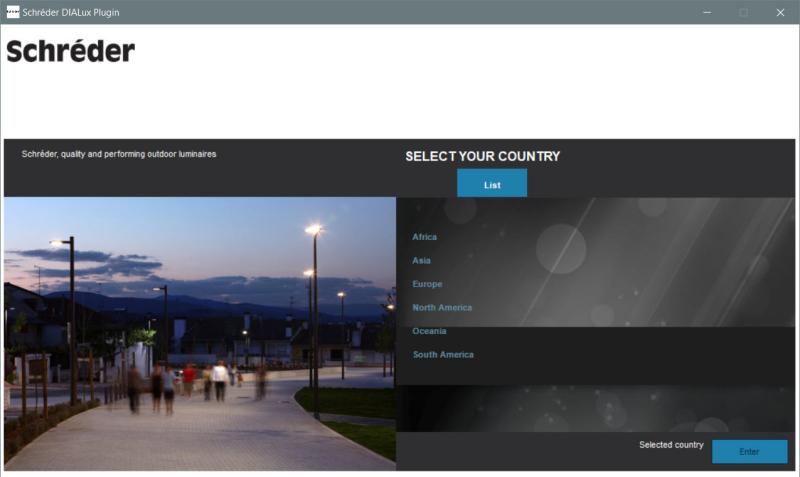
Task: Click the blue Enter button
Action: pyautogui.click(x=749, y=451)
